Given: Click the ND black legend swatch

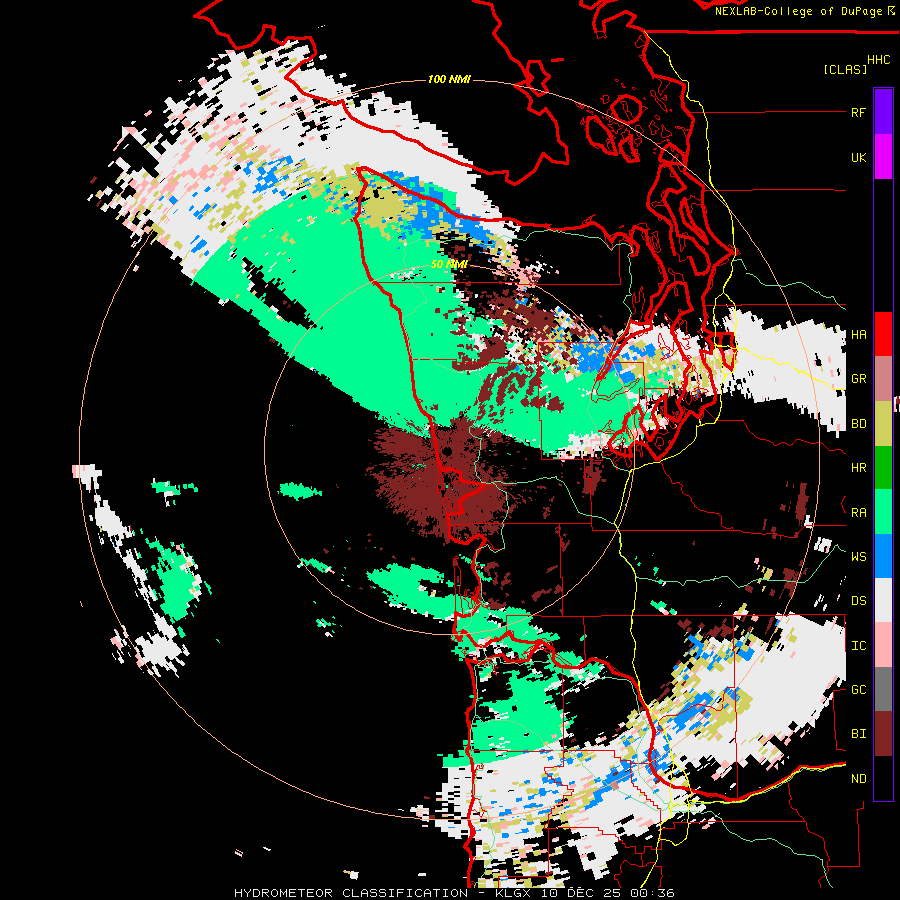Looking at the screenshot, I should click(883, 778).
